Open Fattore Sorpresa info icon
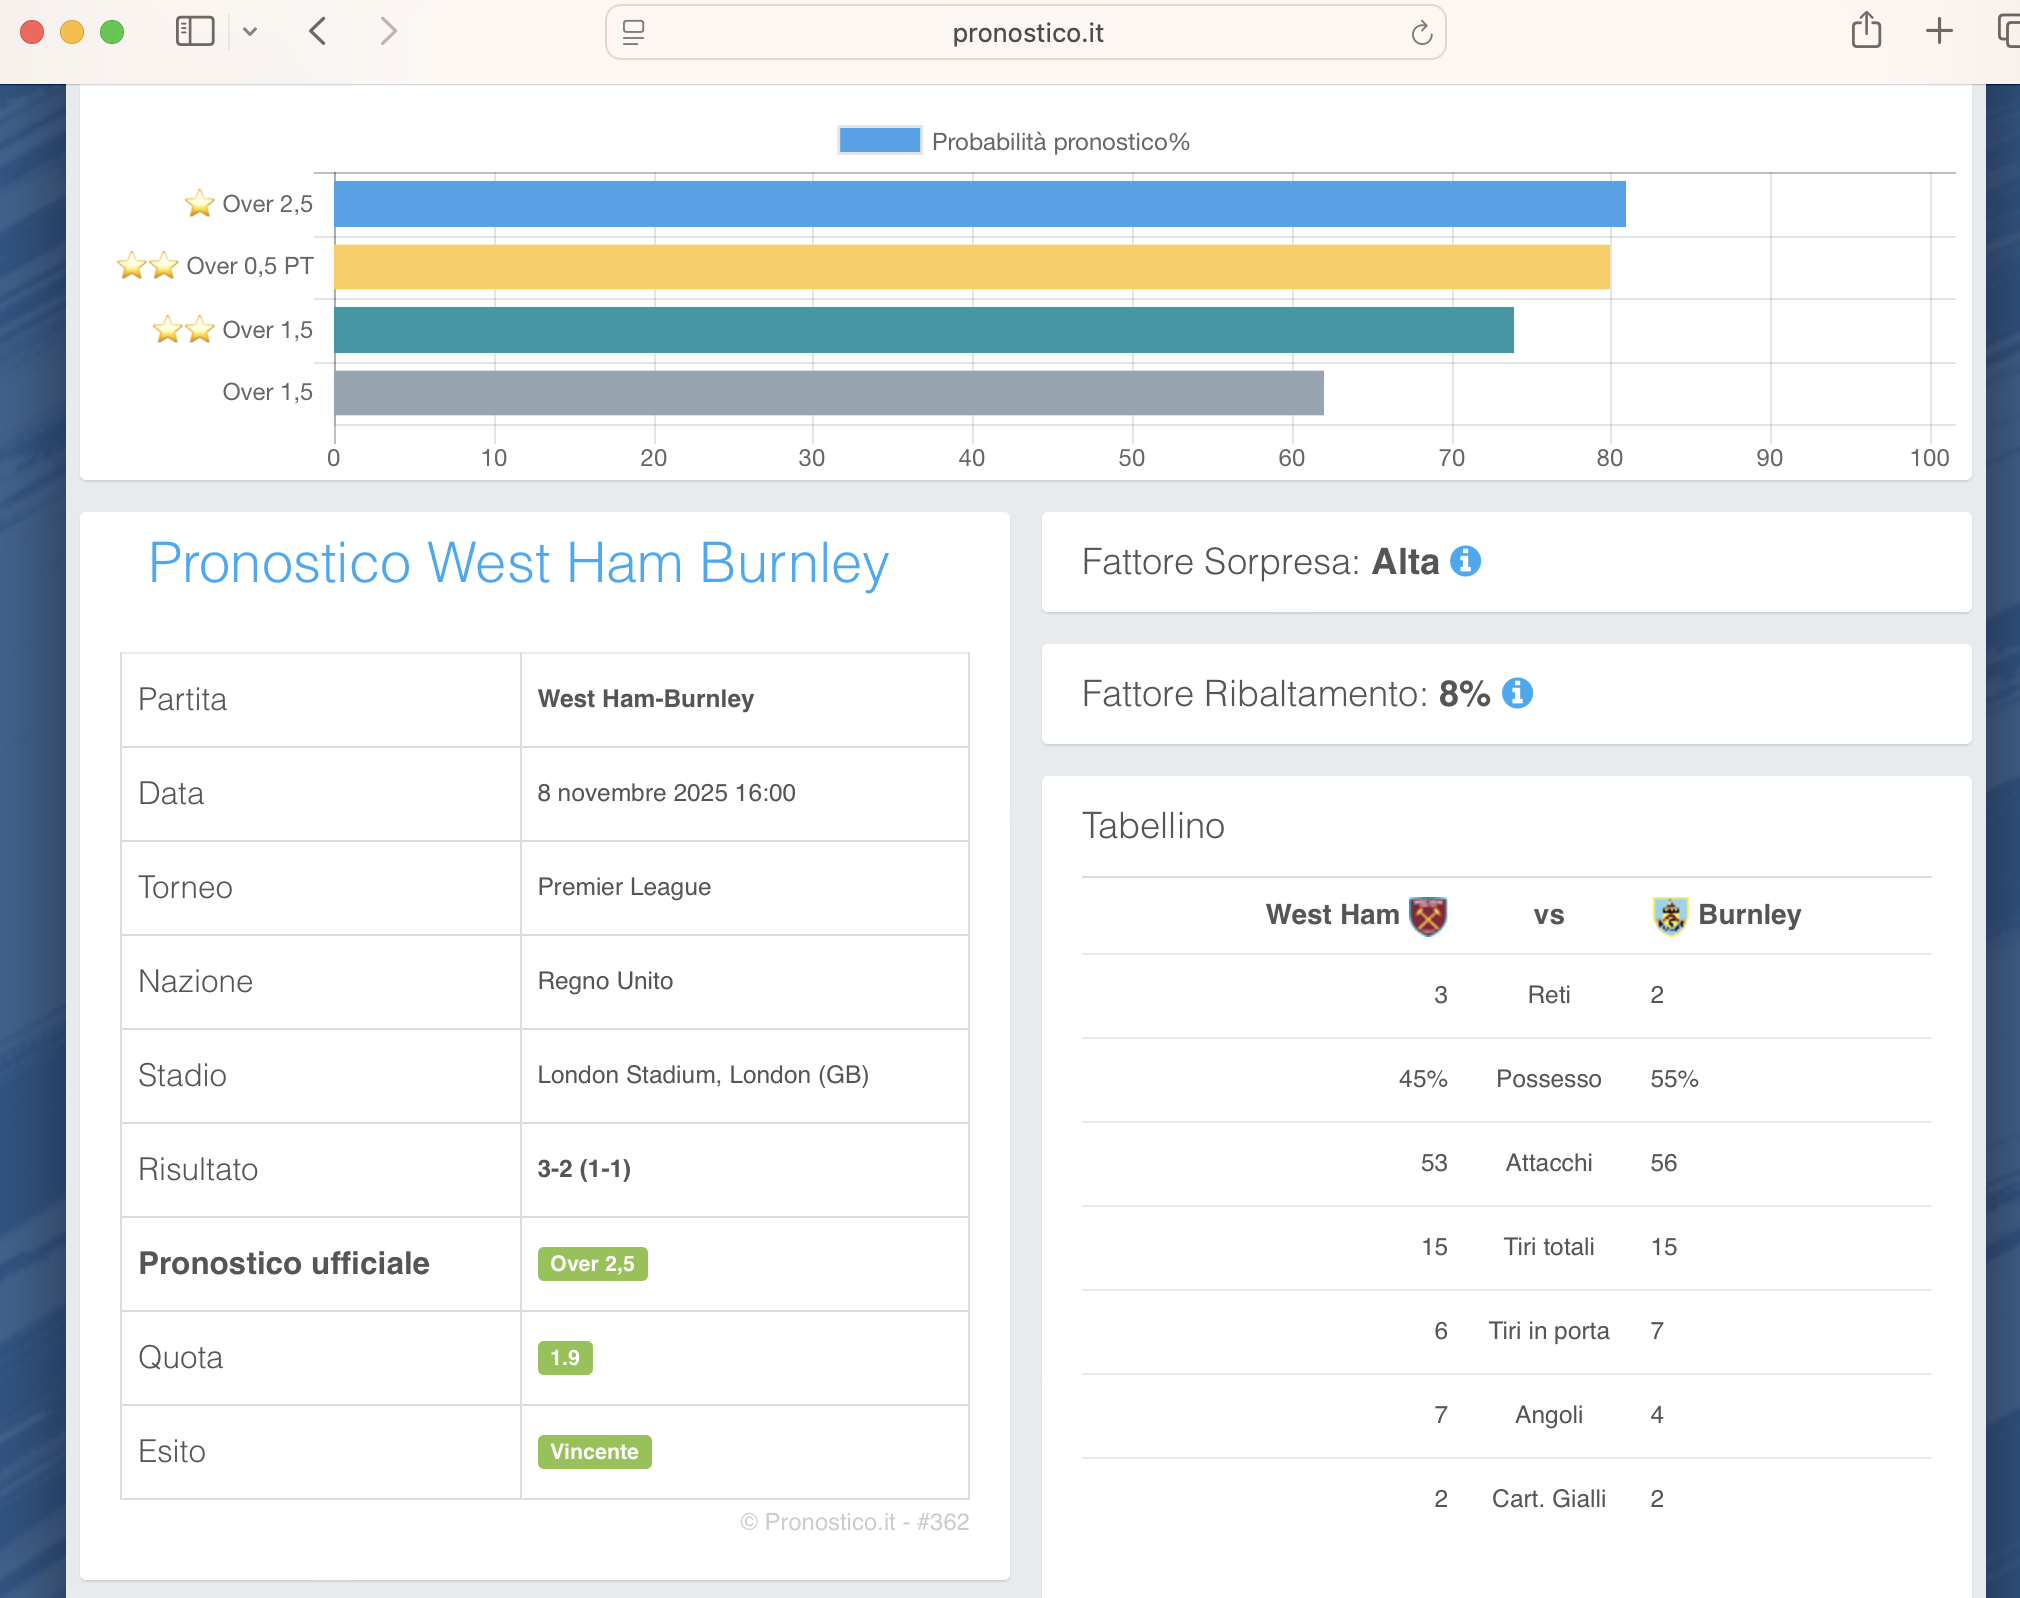 (x=1465, y=561)
